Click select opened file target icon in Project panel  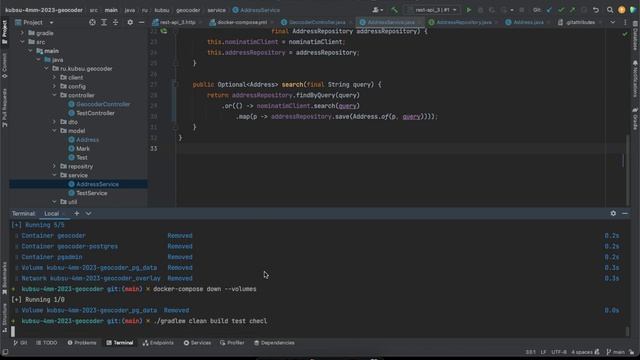tap(93, 22)
